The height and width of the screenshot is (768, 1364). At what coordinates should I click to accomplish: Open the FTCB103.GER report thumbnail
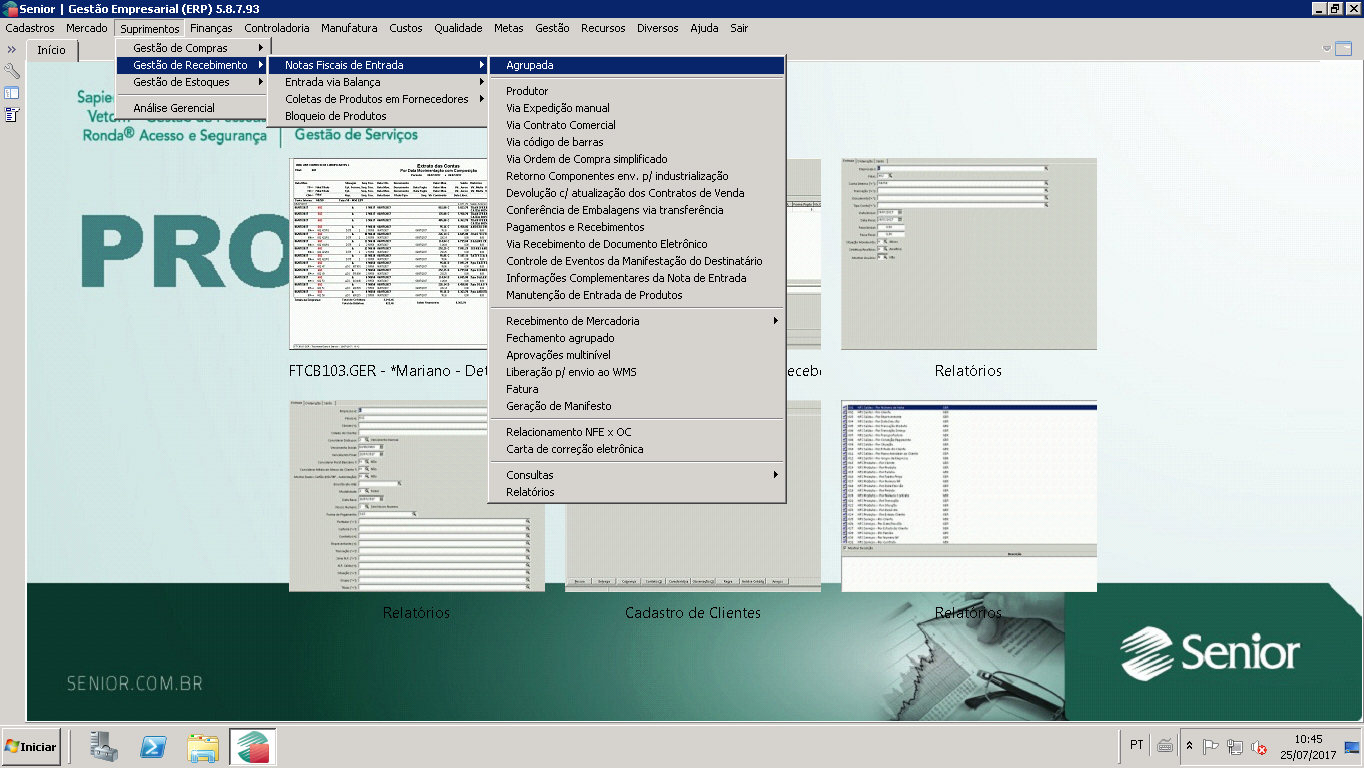pyautogui.click(x=388, y=253)
